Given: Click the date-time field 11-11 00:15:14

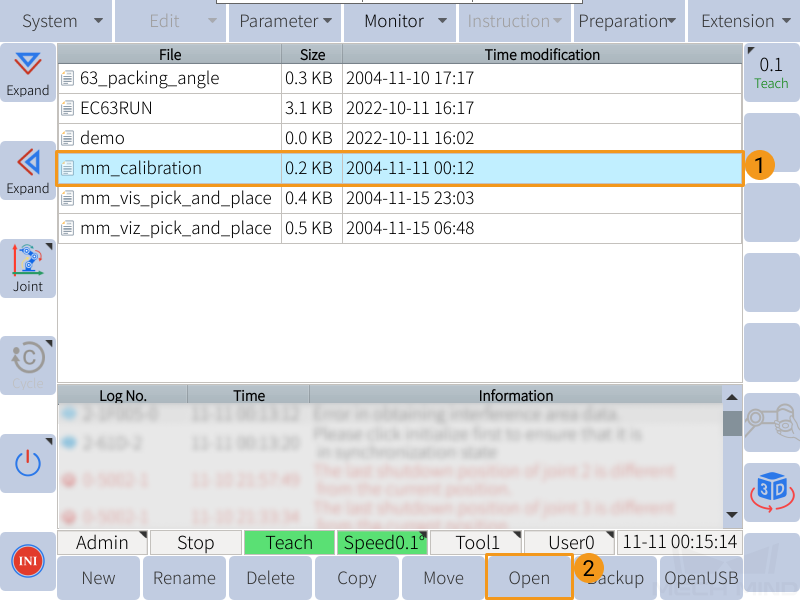Looking at the screenshot, I should (680, 542).
